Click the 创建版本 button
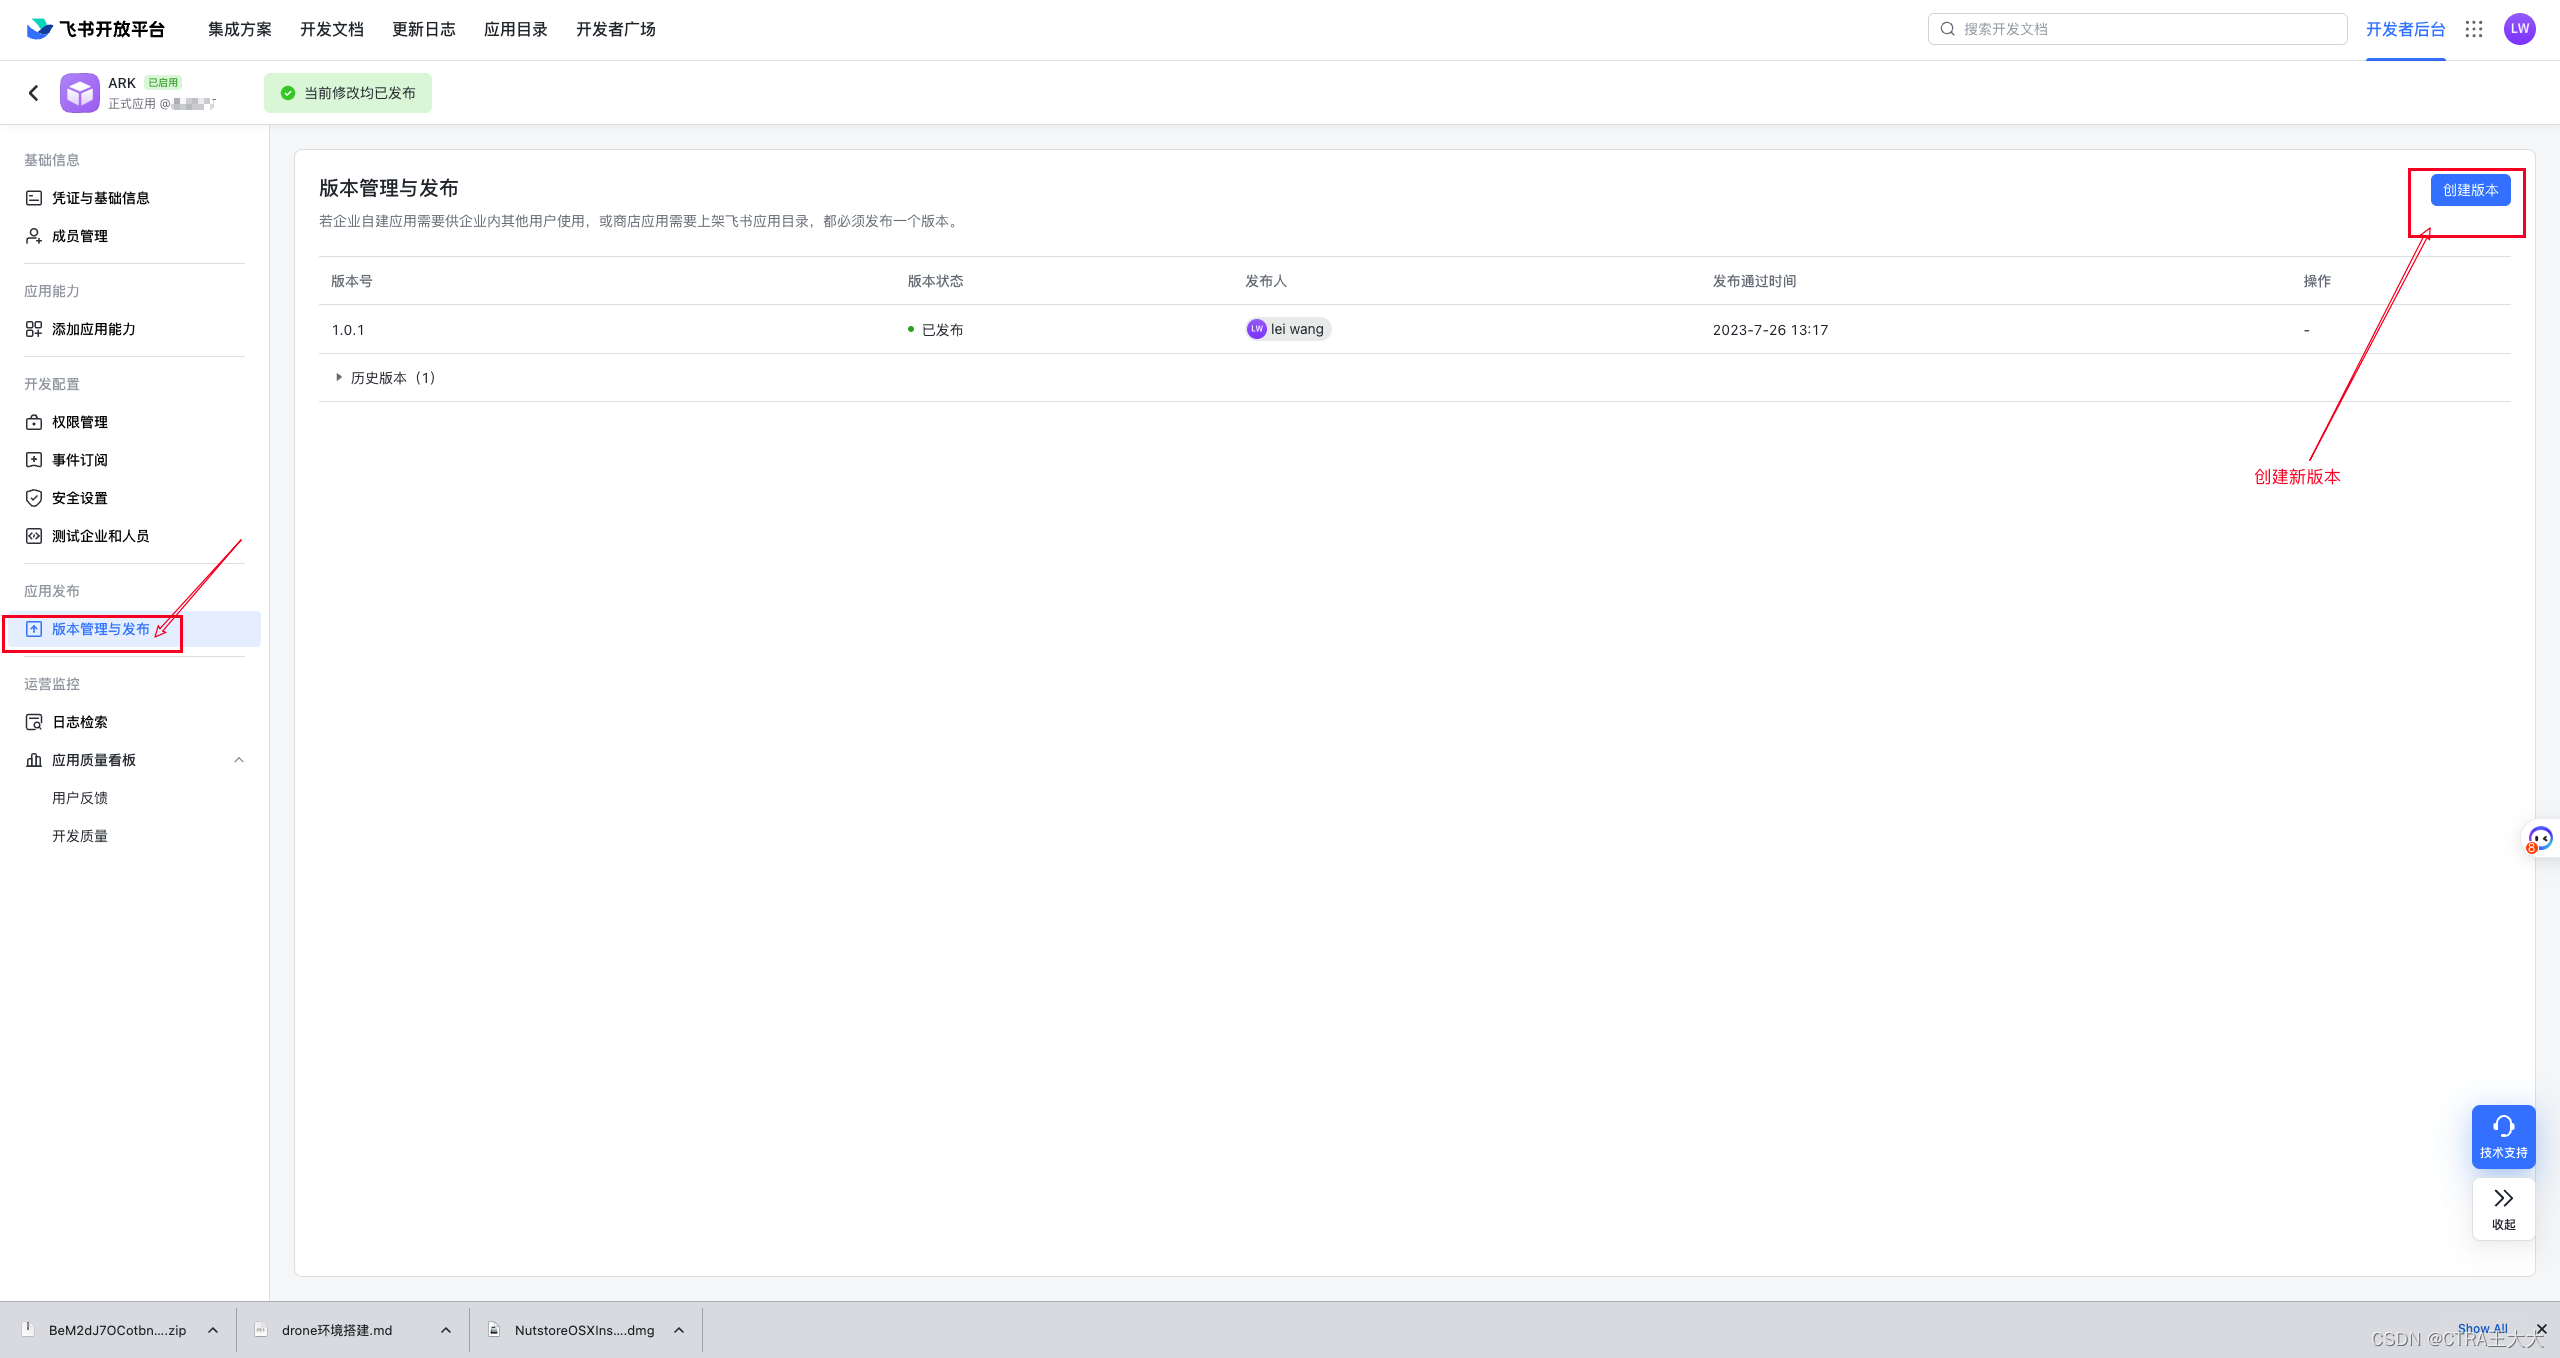Viewport: 2560px width, 1358px height. pyautogui.click(x=2470, y=190)
